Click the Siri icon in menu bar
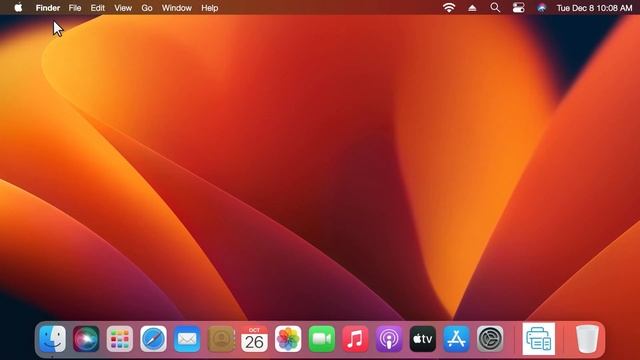 coord(542,8)
